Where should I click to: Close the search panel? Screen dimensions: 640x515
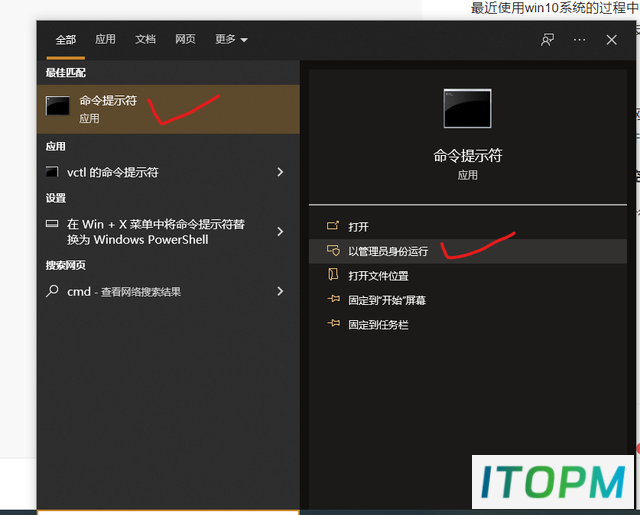pyautogui.click(x=611, y=40)
